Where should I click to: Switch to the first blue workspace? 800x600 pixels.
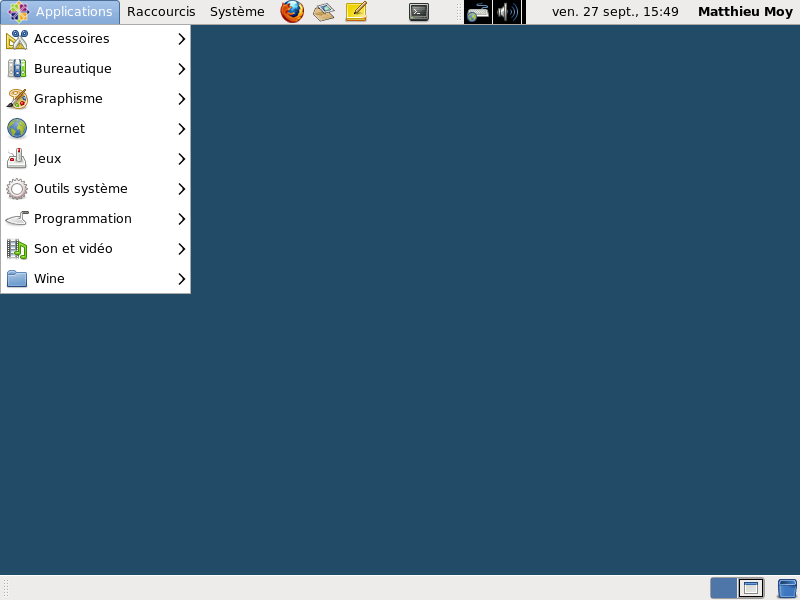coord(723,588)
